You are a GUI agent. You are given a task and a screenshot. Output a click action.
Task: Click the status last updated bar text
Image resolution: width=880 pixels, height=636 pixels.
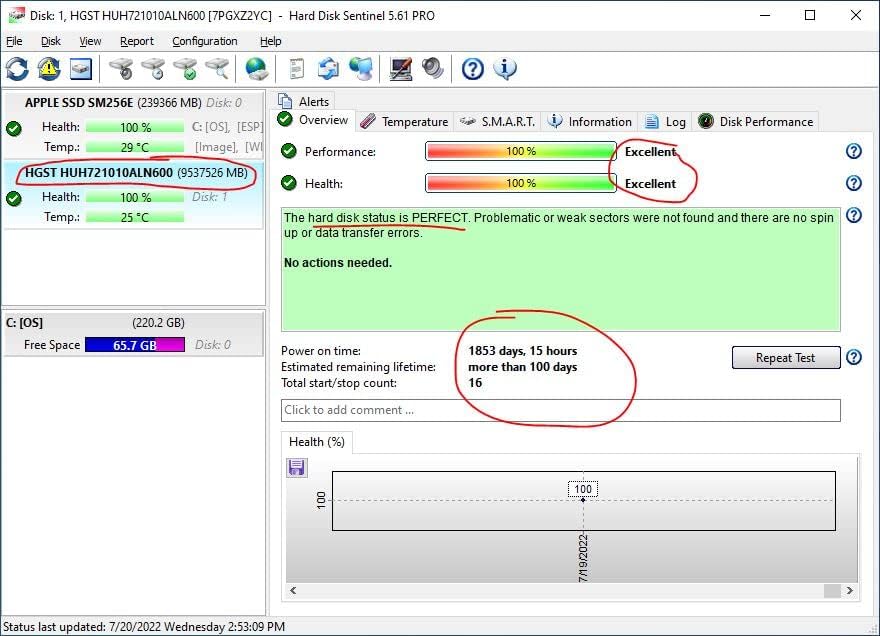(144, 627)
